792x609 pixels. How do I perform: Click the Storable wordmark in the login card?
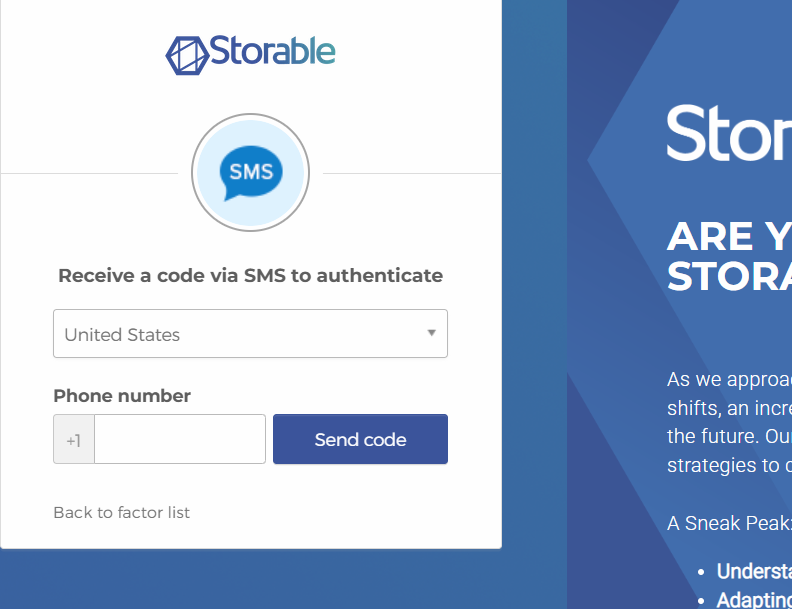tap(272, 51)
